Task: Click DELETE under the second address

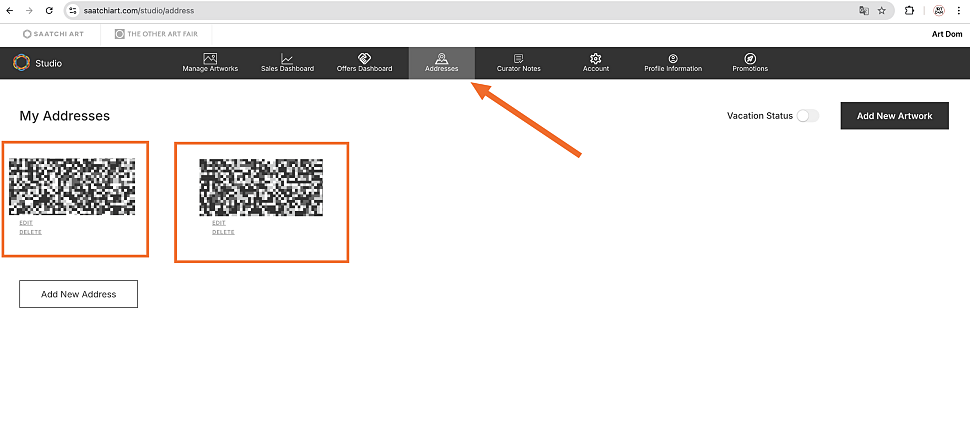Action: [x=223, y=232]
